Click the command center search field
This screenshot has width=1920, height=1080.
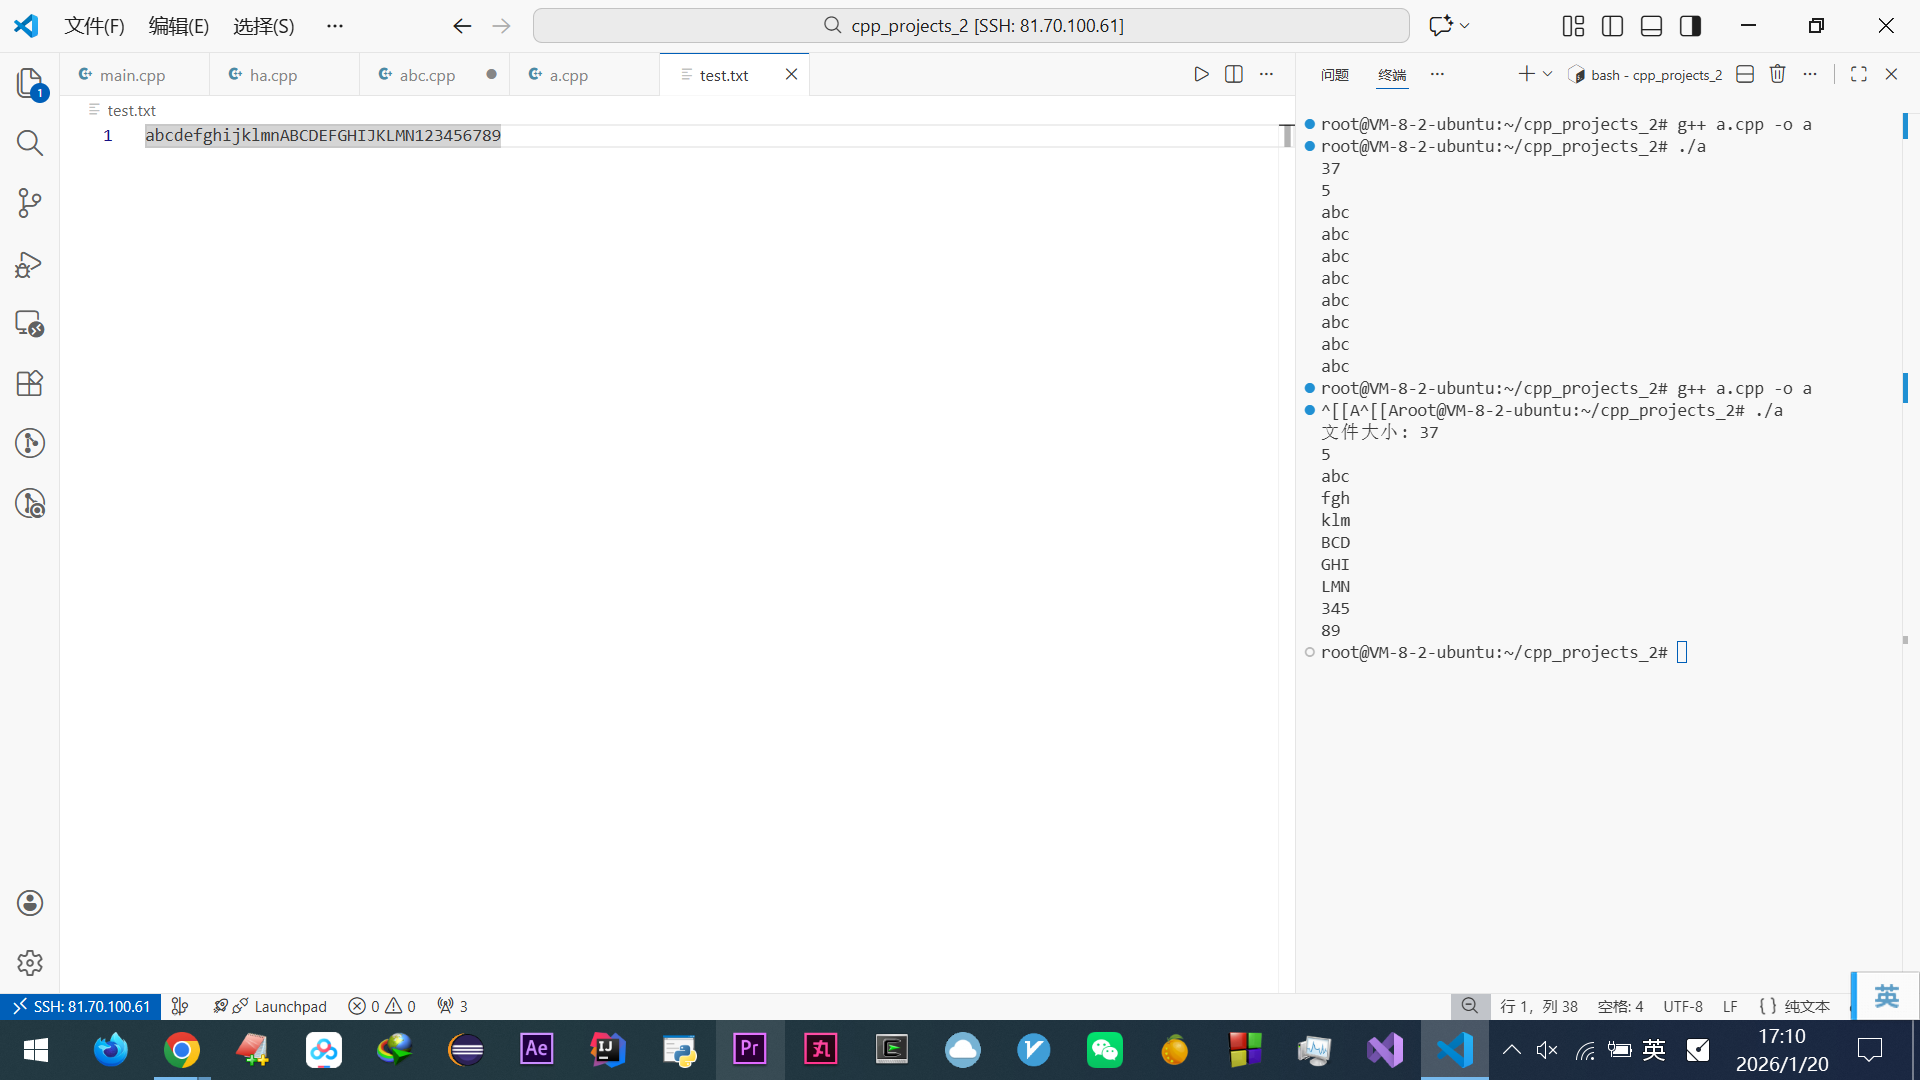click(x=971, y=26)
